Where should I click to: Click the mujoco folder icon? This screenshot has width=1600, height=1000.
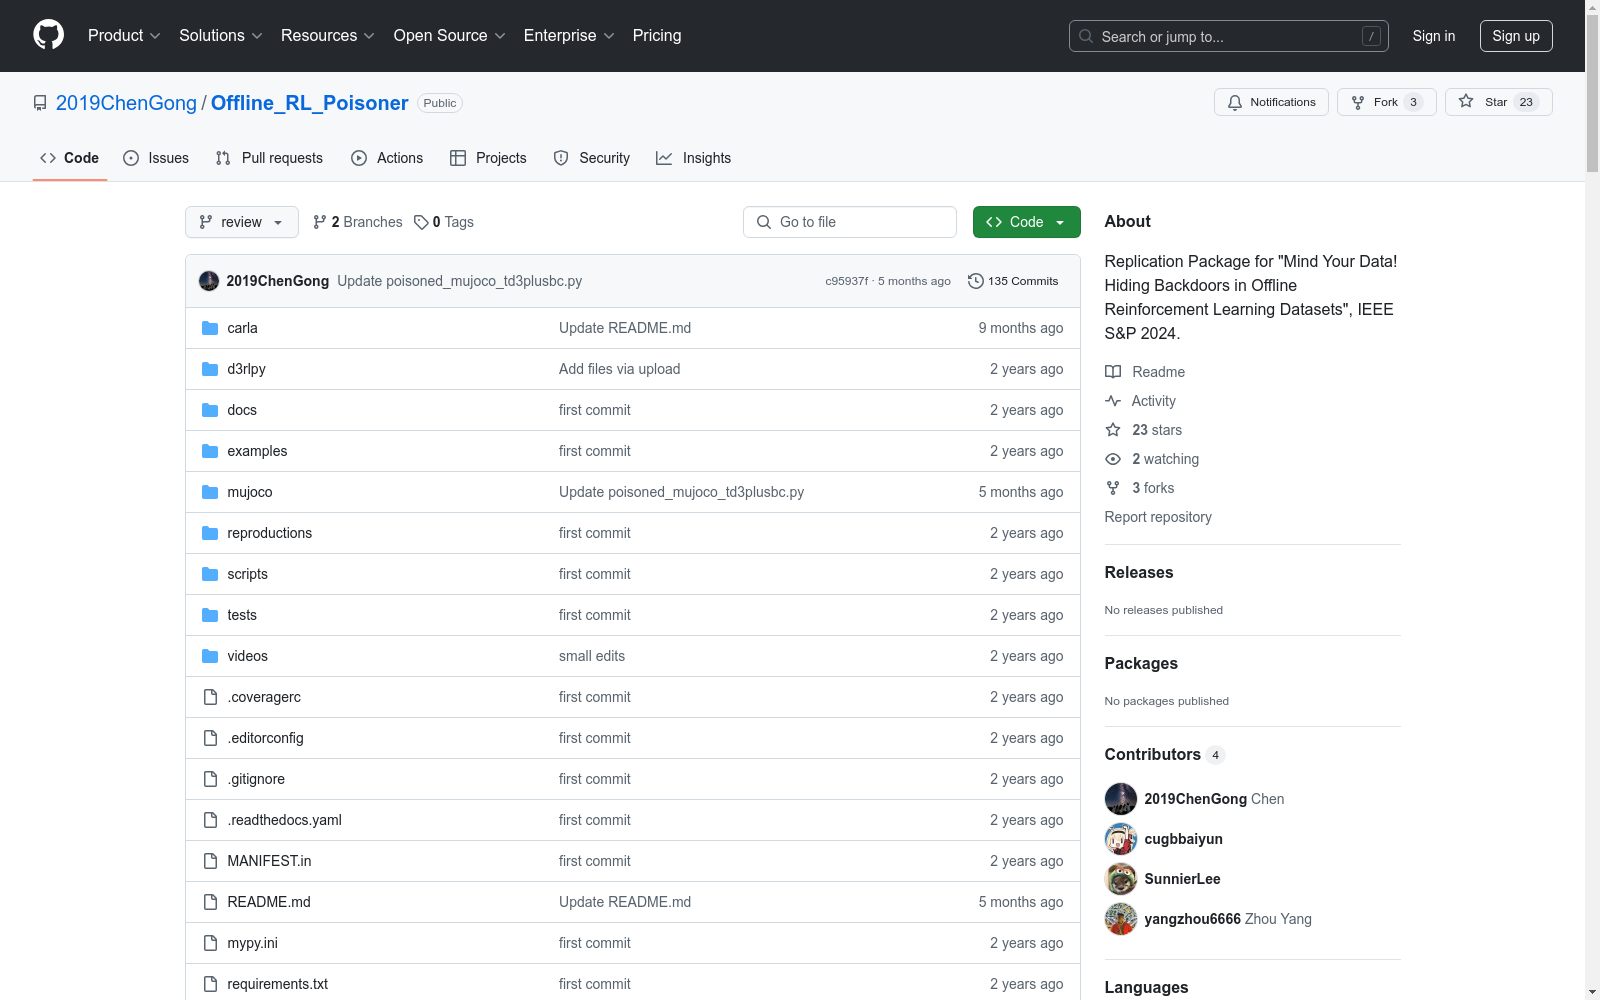pyautogui.click(x=210, y=492)
